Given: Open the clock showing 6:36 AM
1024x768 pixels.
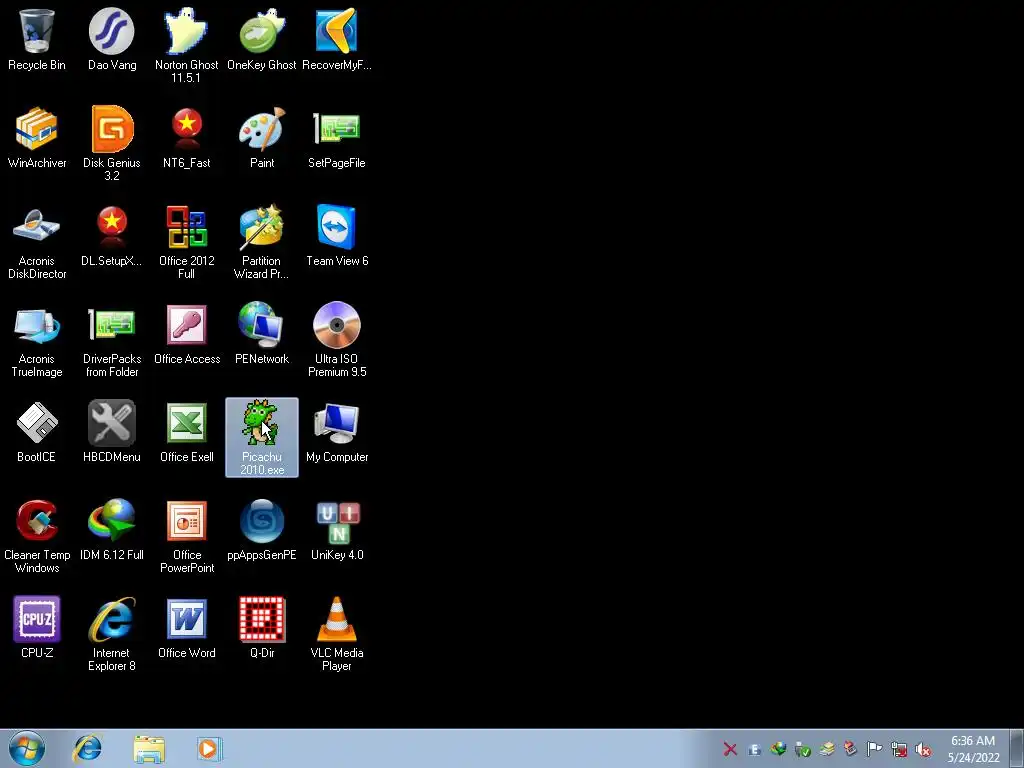Looking at the screenshot, I should click(x=974, y=748).
